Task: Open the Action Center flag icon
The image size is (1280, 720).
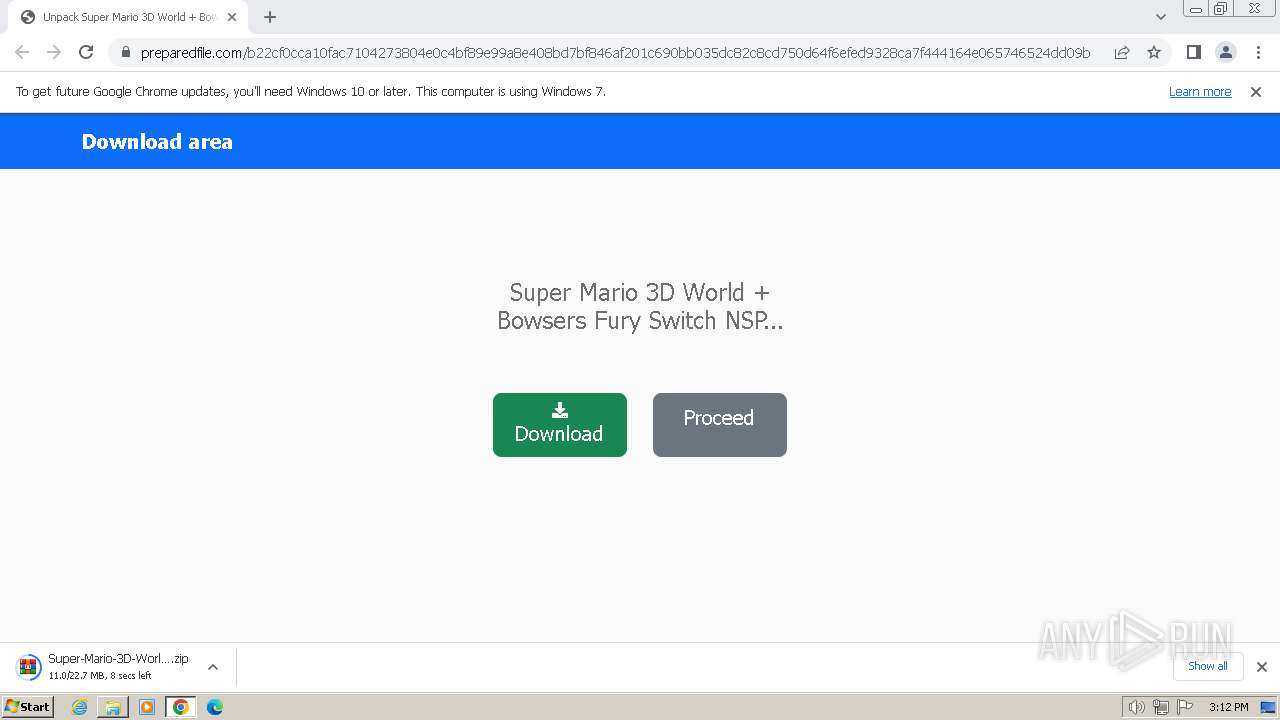Action: click(1184, 707)
